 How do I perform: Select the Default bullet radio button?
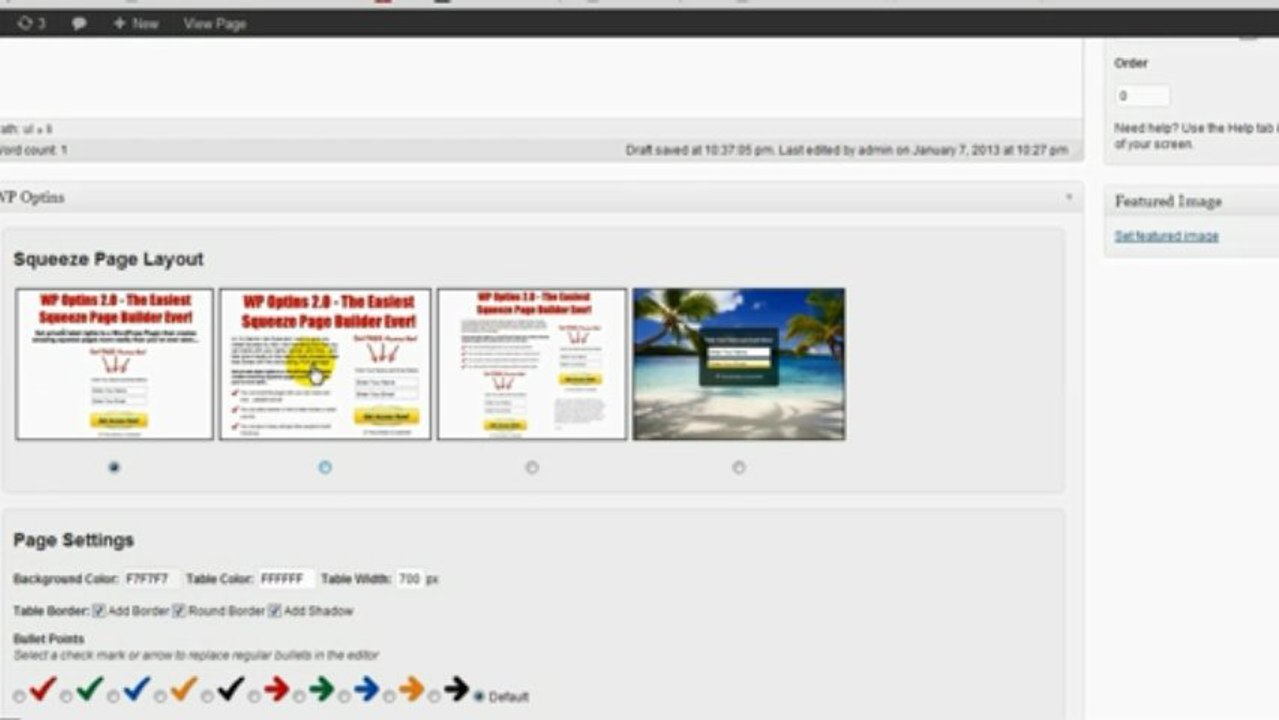tap(479, 696)
